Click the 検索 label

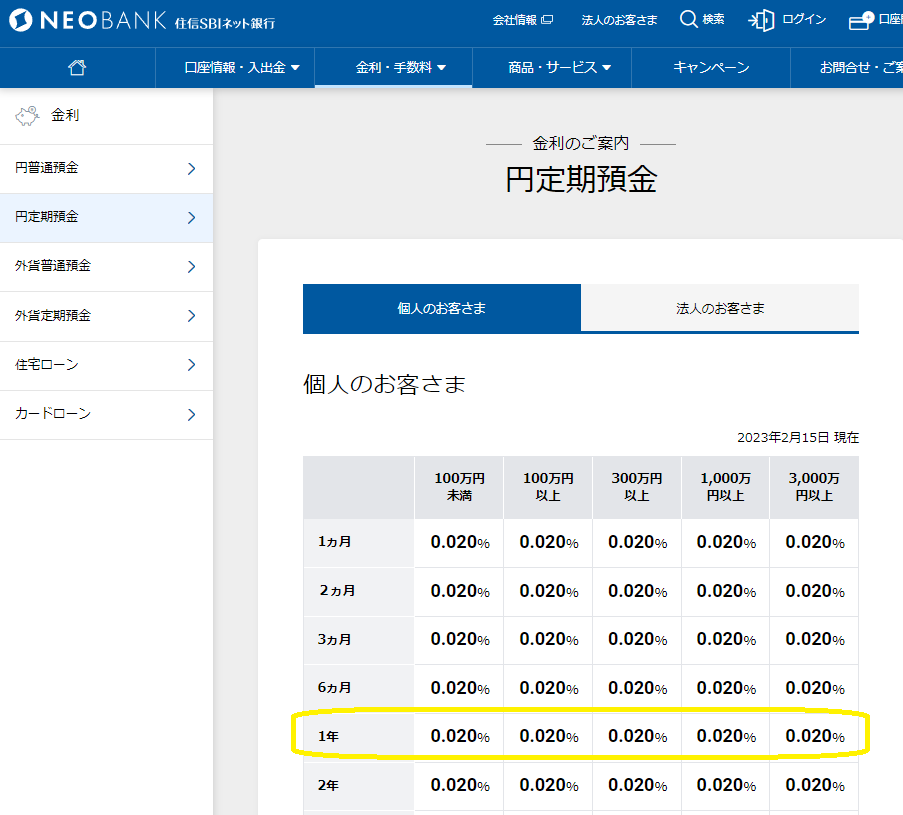pyautogui.click(x=714, y=20)
